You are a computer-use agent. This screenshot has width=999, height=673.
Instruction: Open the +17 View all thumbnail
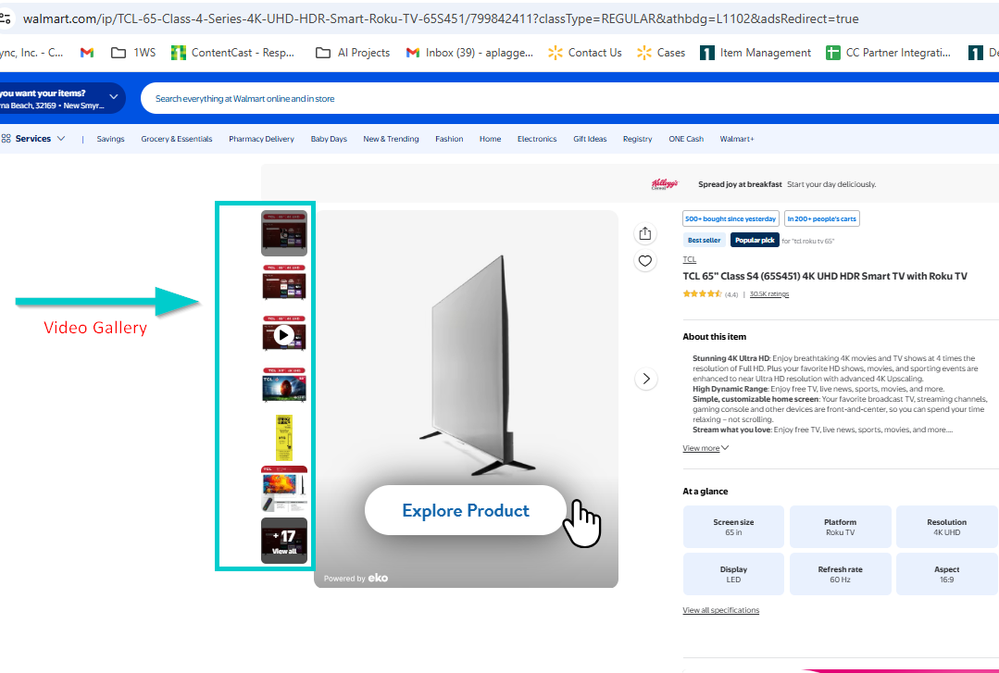pos(284,540)
